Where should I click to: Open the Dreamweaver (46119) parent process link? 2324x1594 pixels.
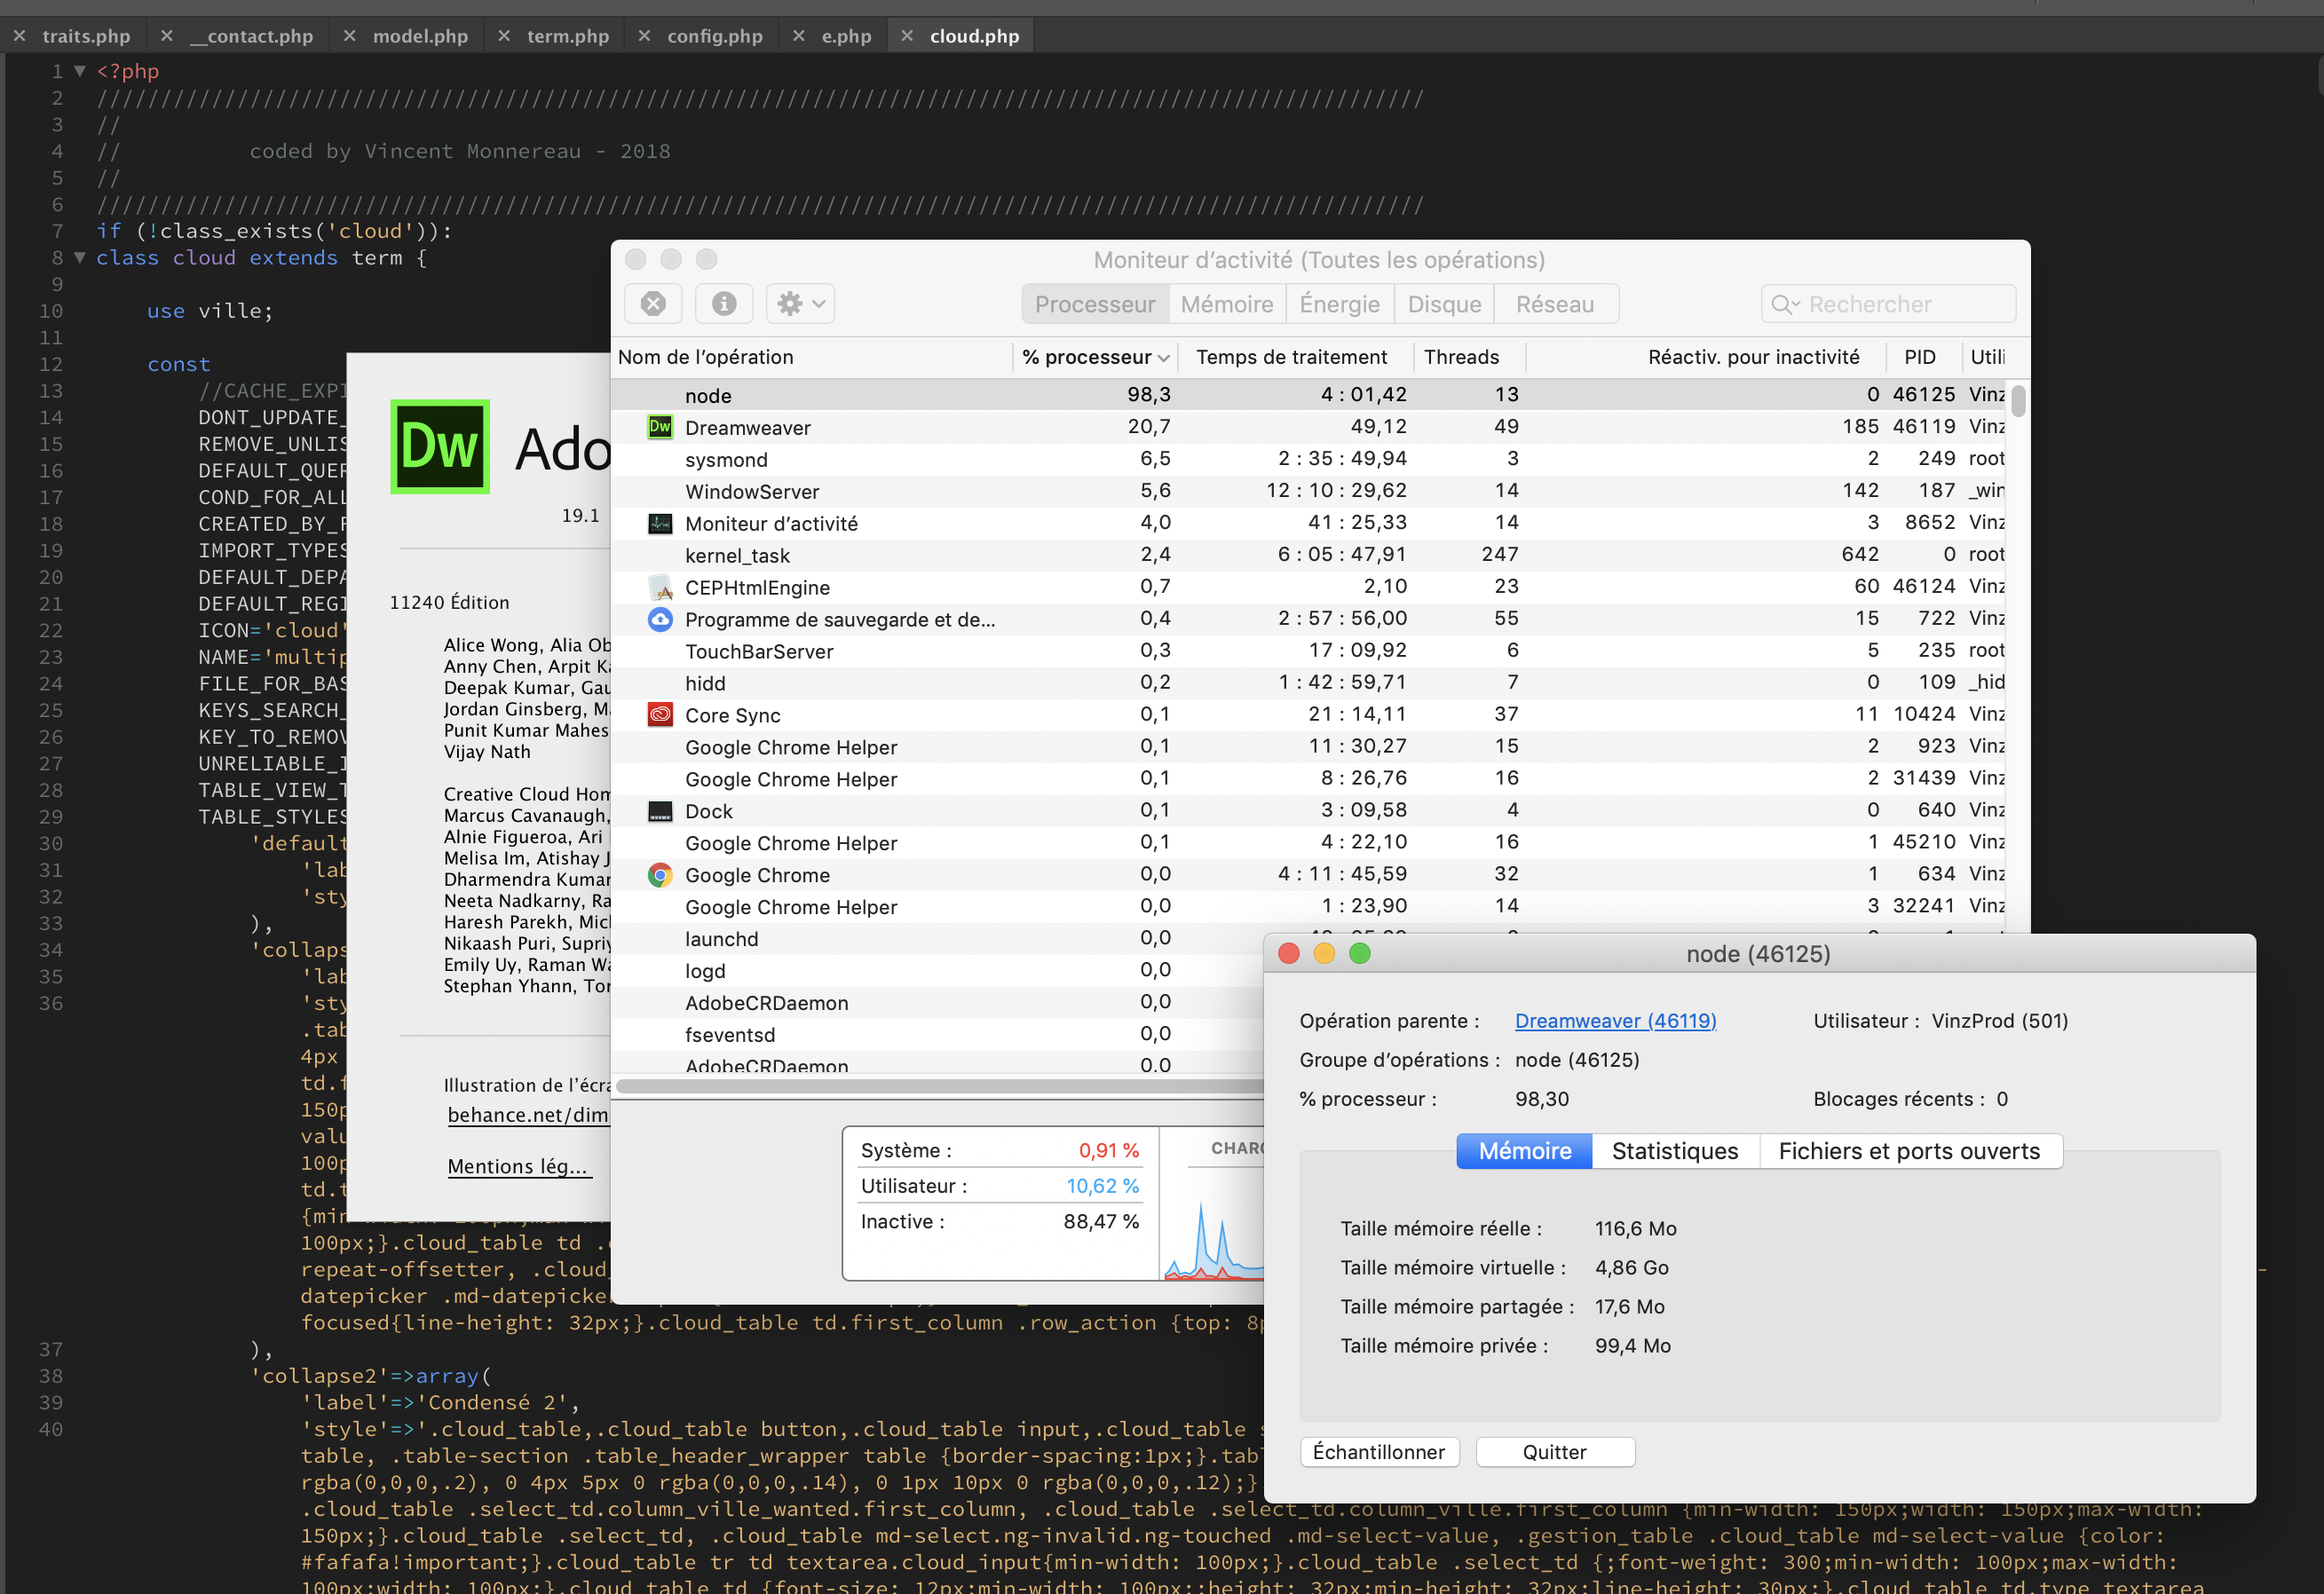click(1615, 1021)
